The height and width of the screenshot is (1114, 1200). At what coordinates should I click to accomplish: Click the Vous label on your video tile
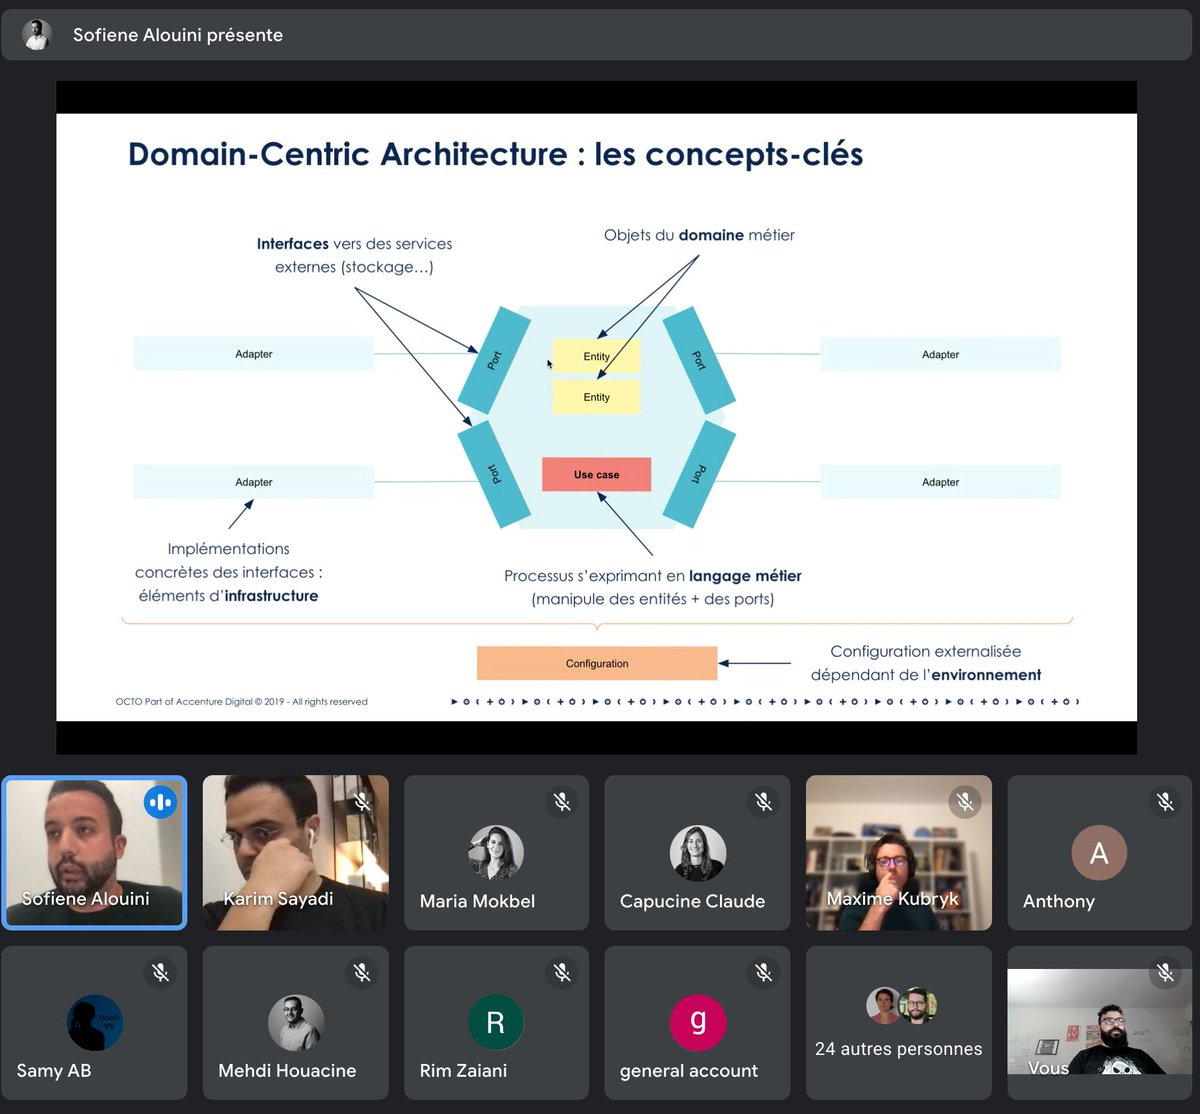(x=1047, y=1068)
